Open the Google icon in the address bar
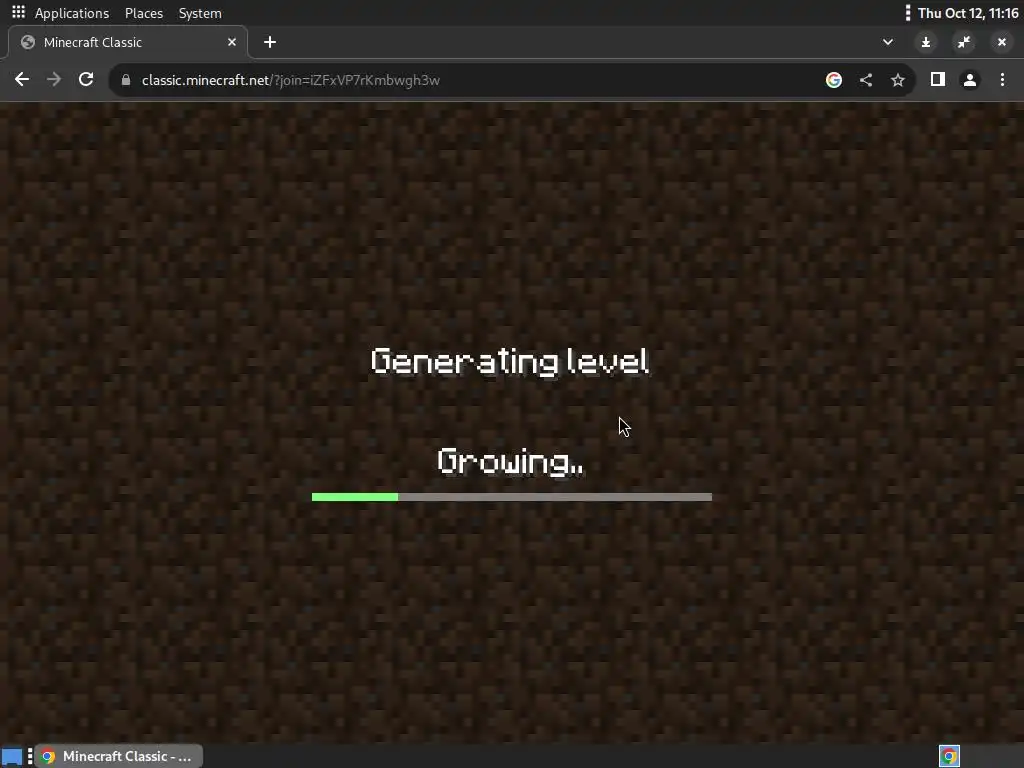Image resolution: width=1024 pixels, height=768 pixels. (833, 80)
